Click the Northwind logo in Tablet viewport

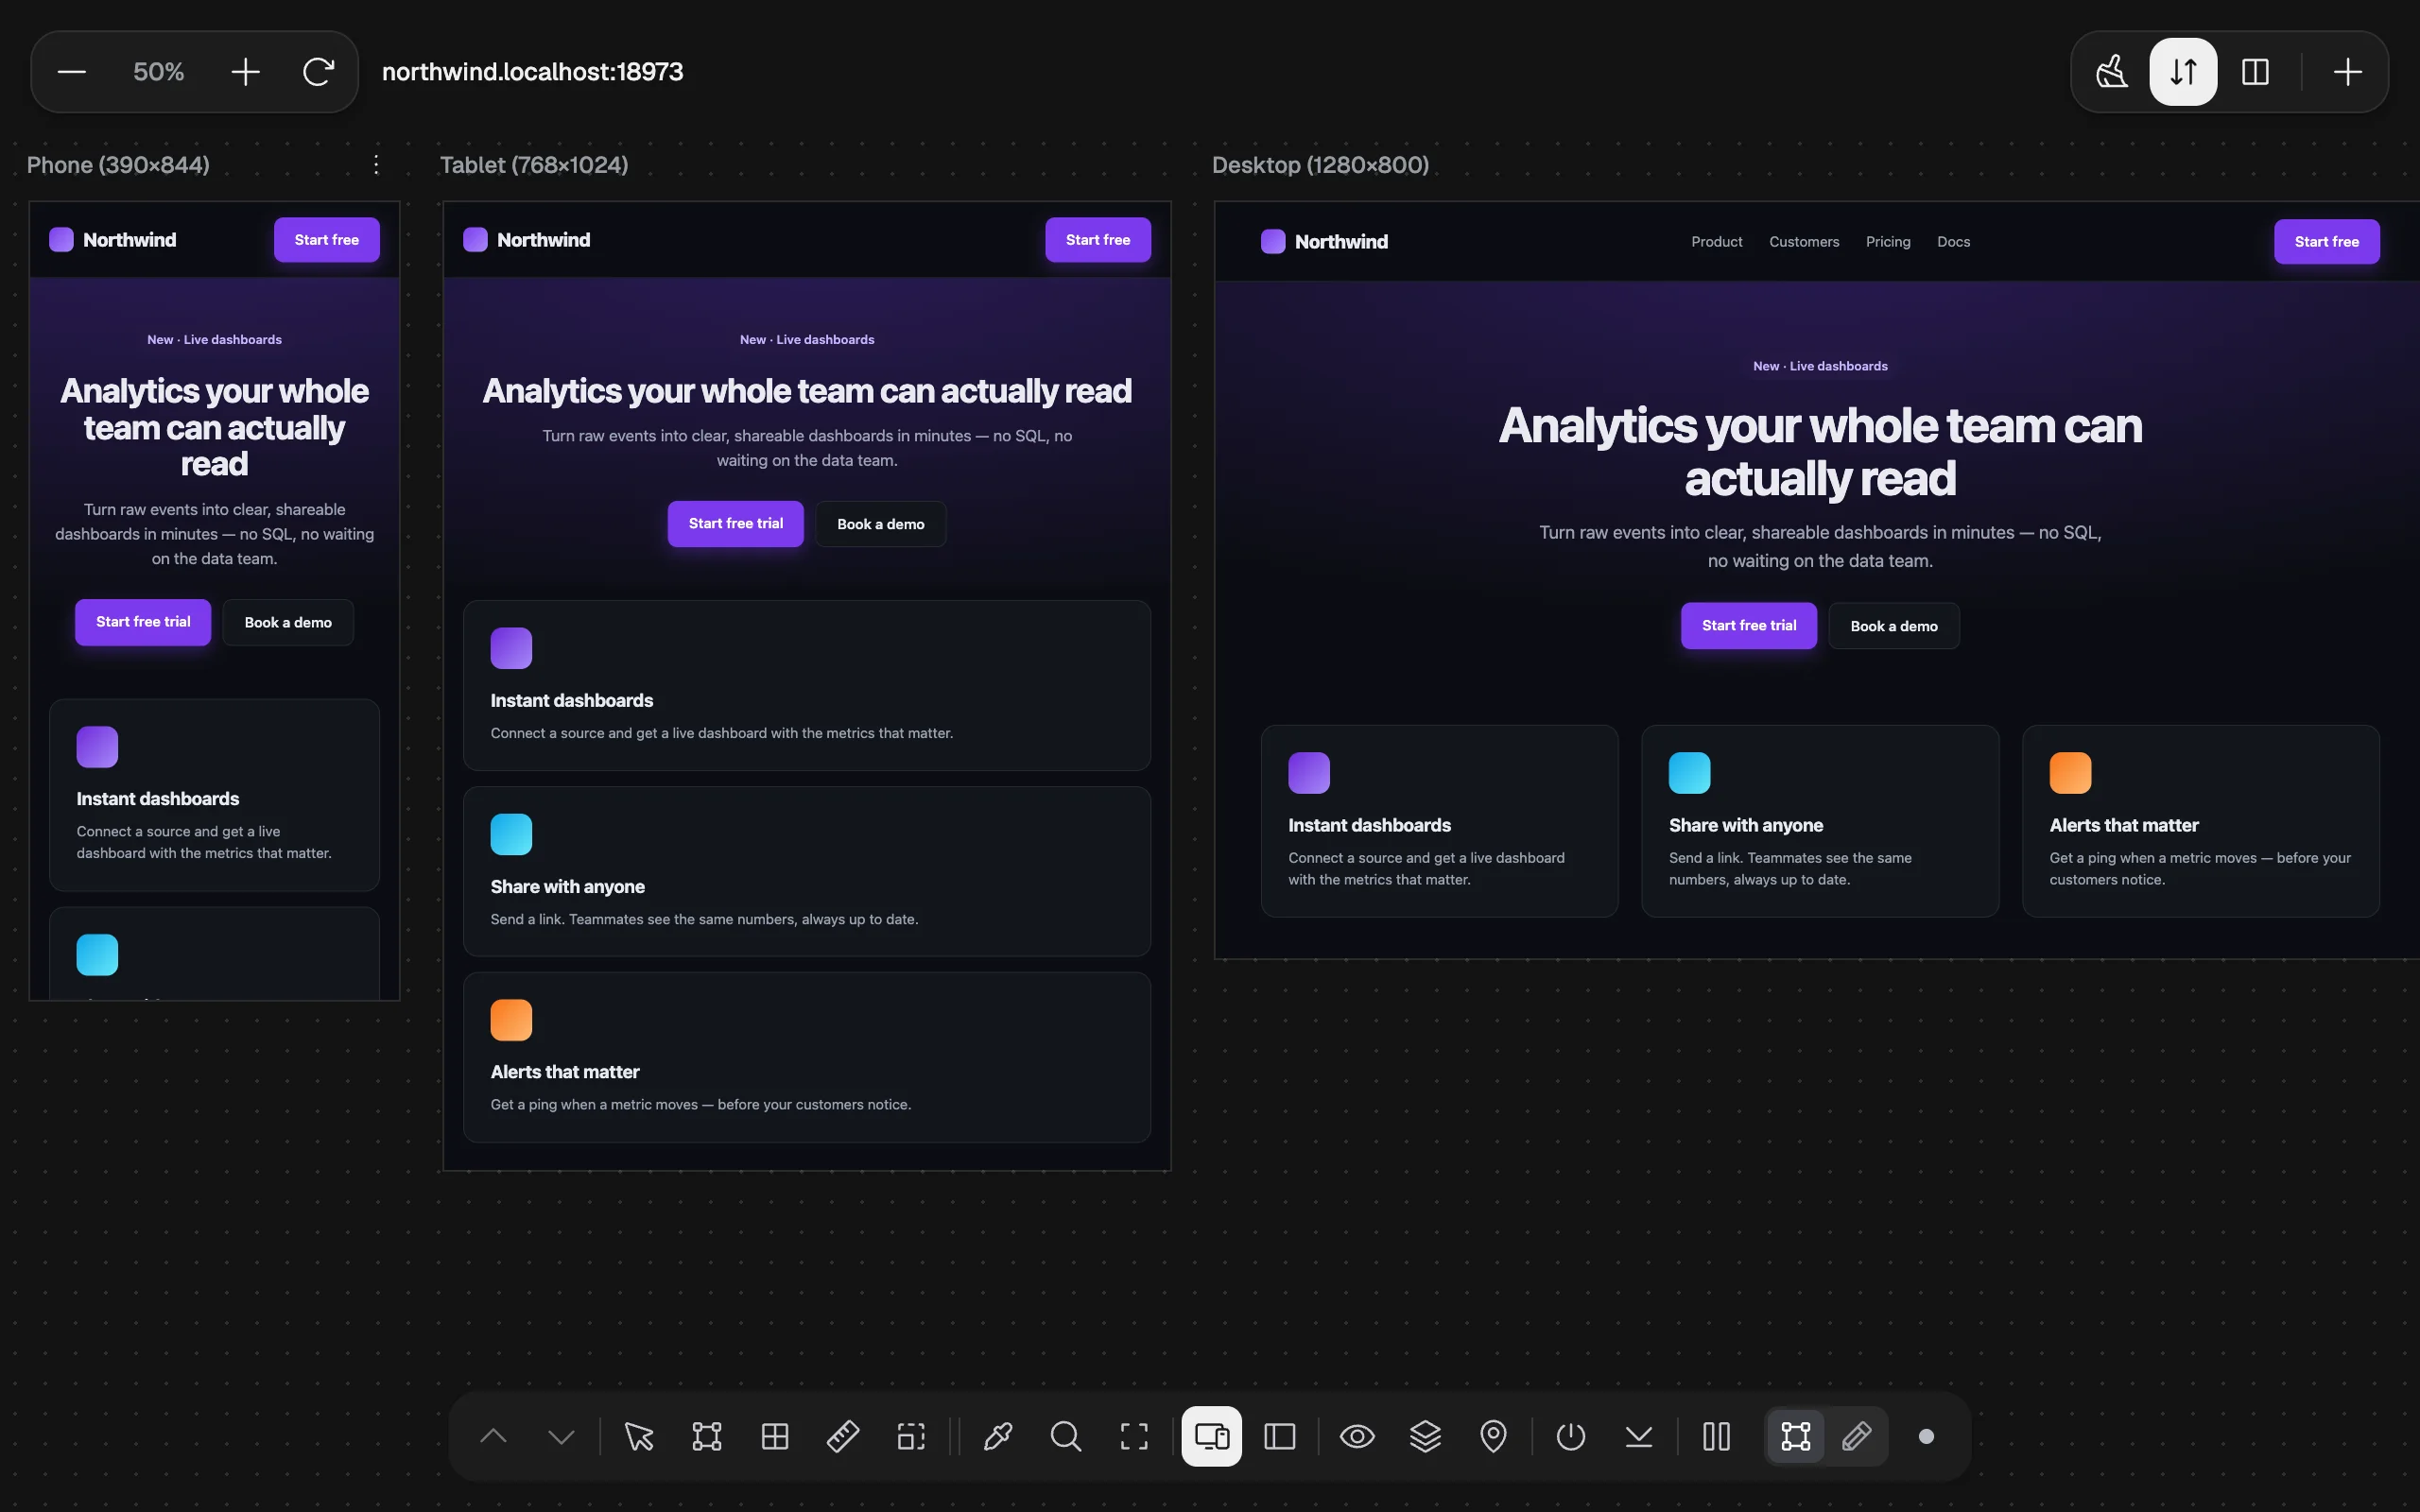coord(527,240)
